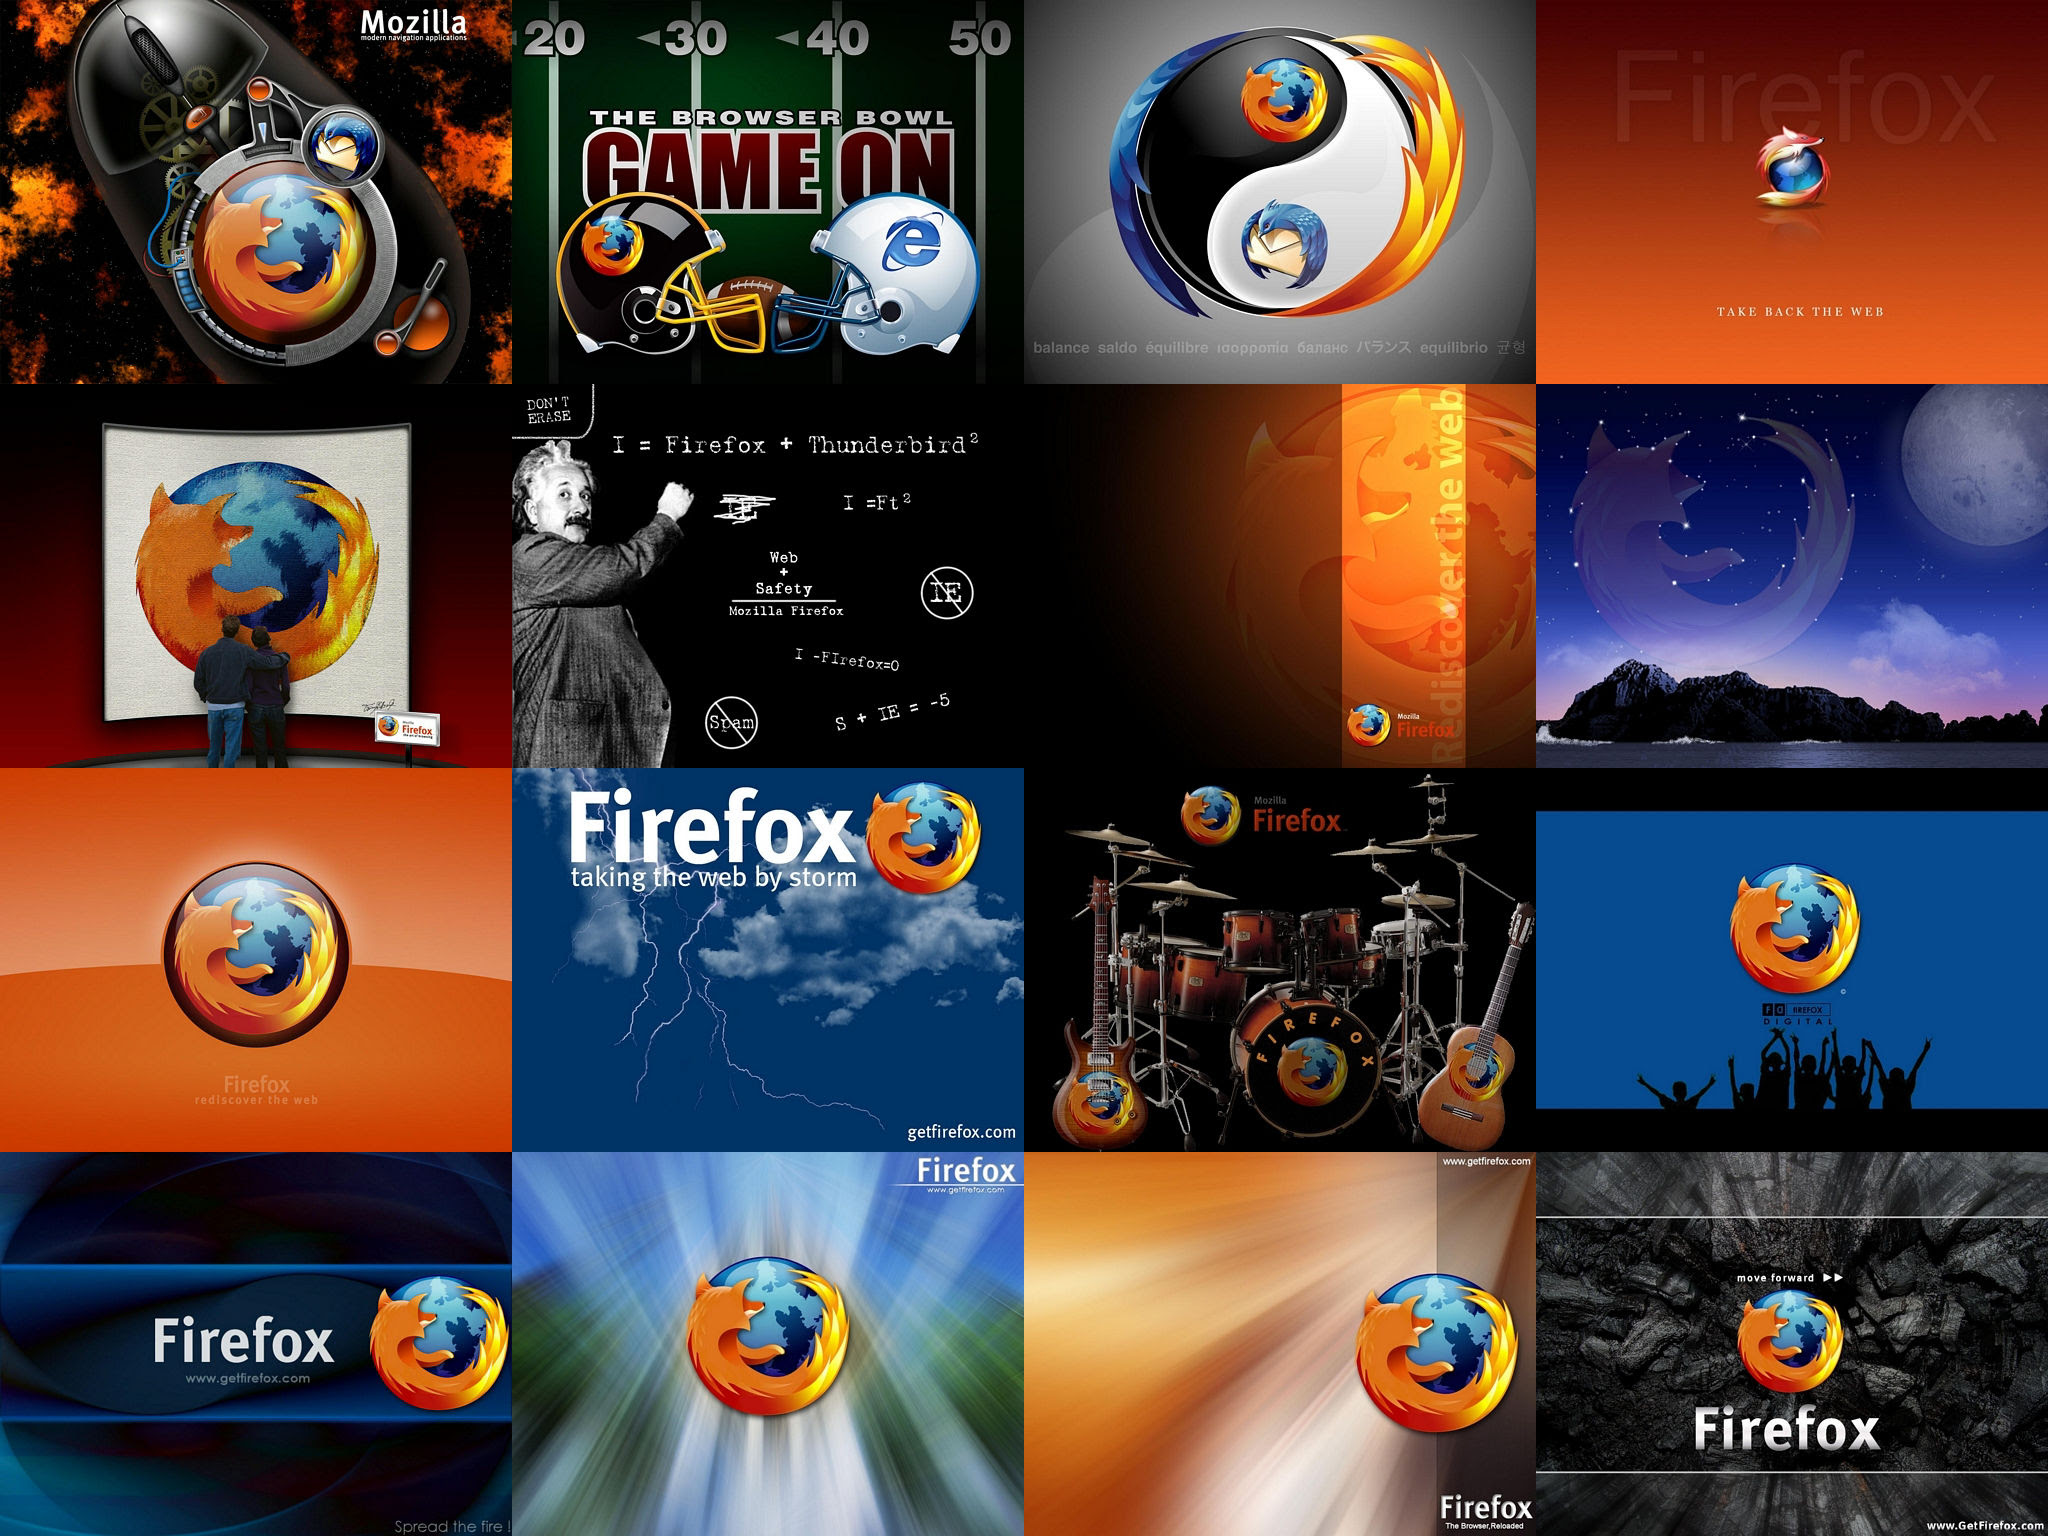
Task: Click the 'I = Firefox + Thunderbird' equation
Action: click(795, 445)
